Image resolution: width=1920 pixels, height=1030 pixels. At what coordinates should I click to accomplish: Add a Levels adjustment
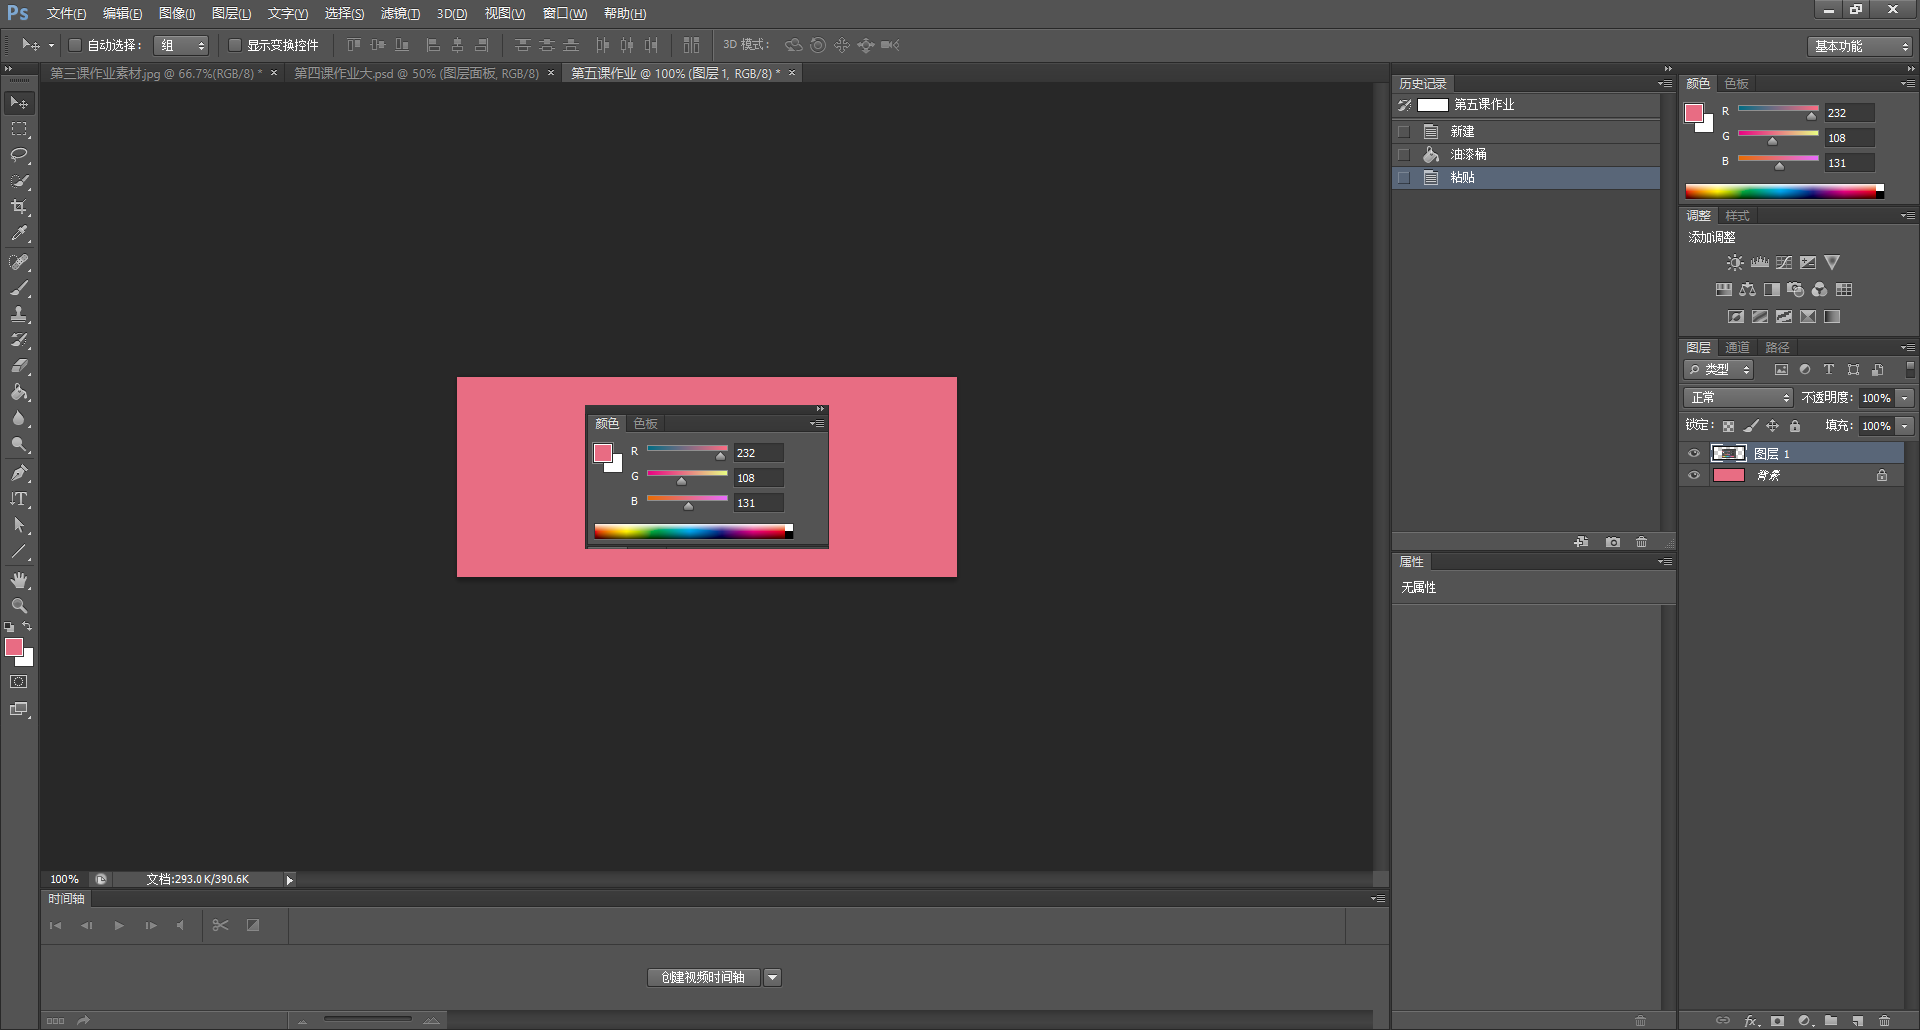click(x=1760, y=263)
